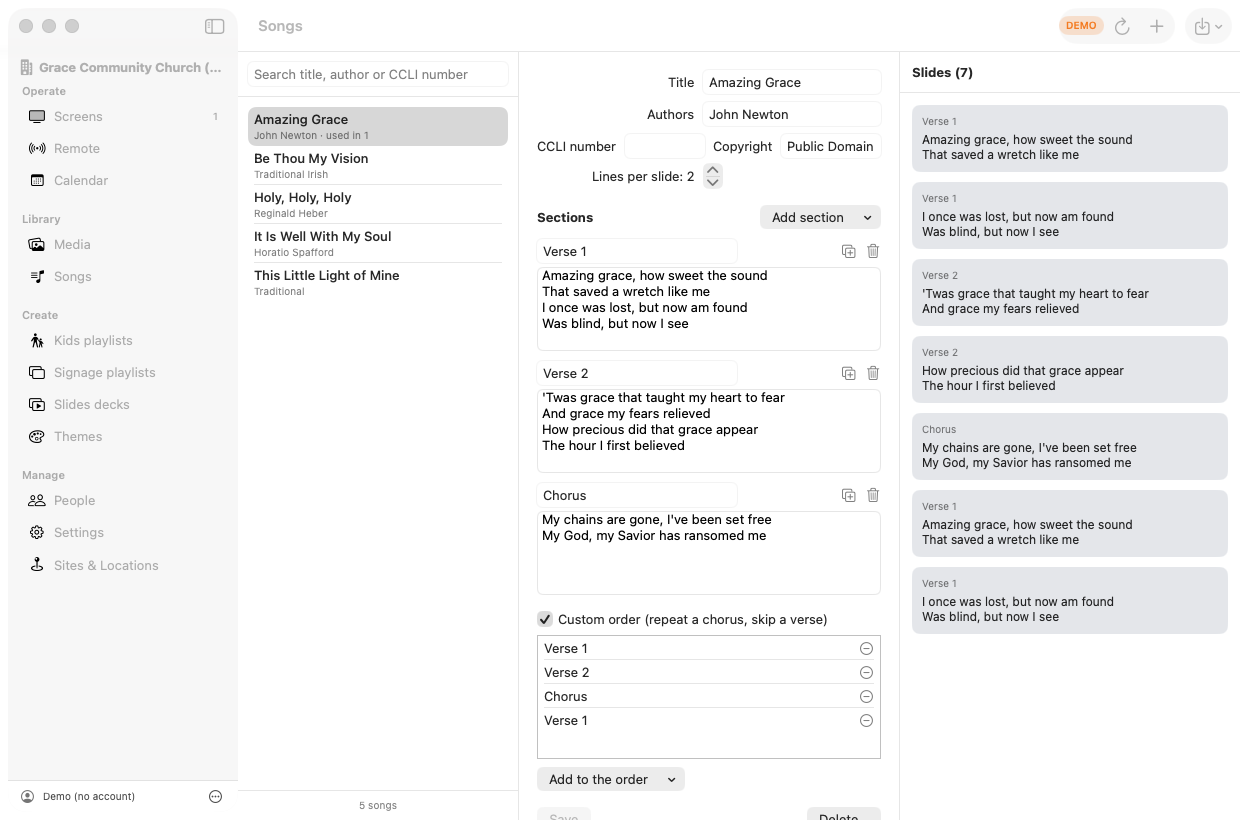Click the Slides decks icon
This screenshot has height=820, width=1240.
point(37,404)
